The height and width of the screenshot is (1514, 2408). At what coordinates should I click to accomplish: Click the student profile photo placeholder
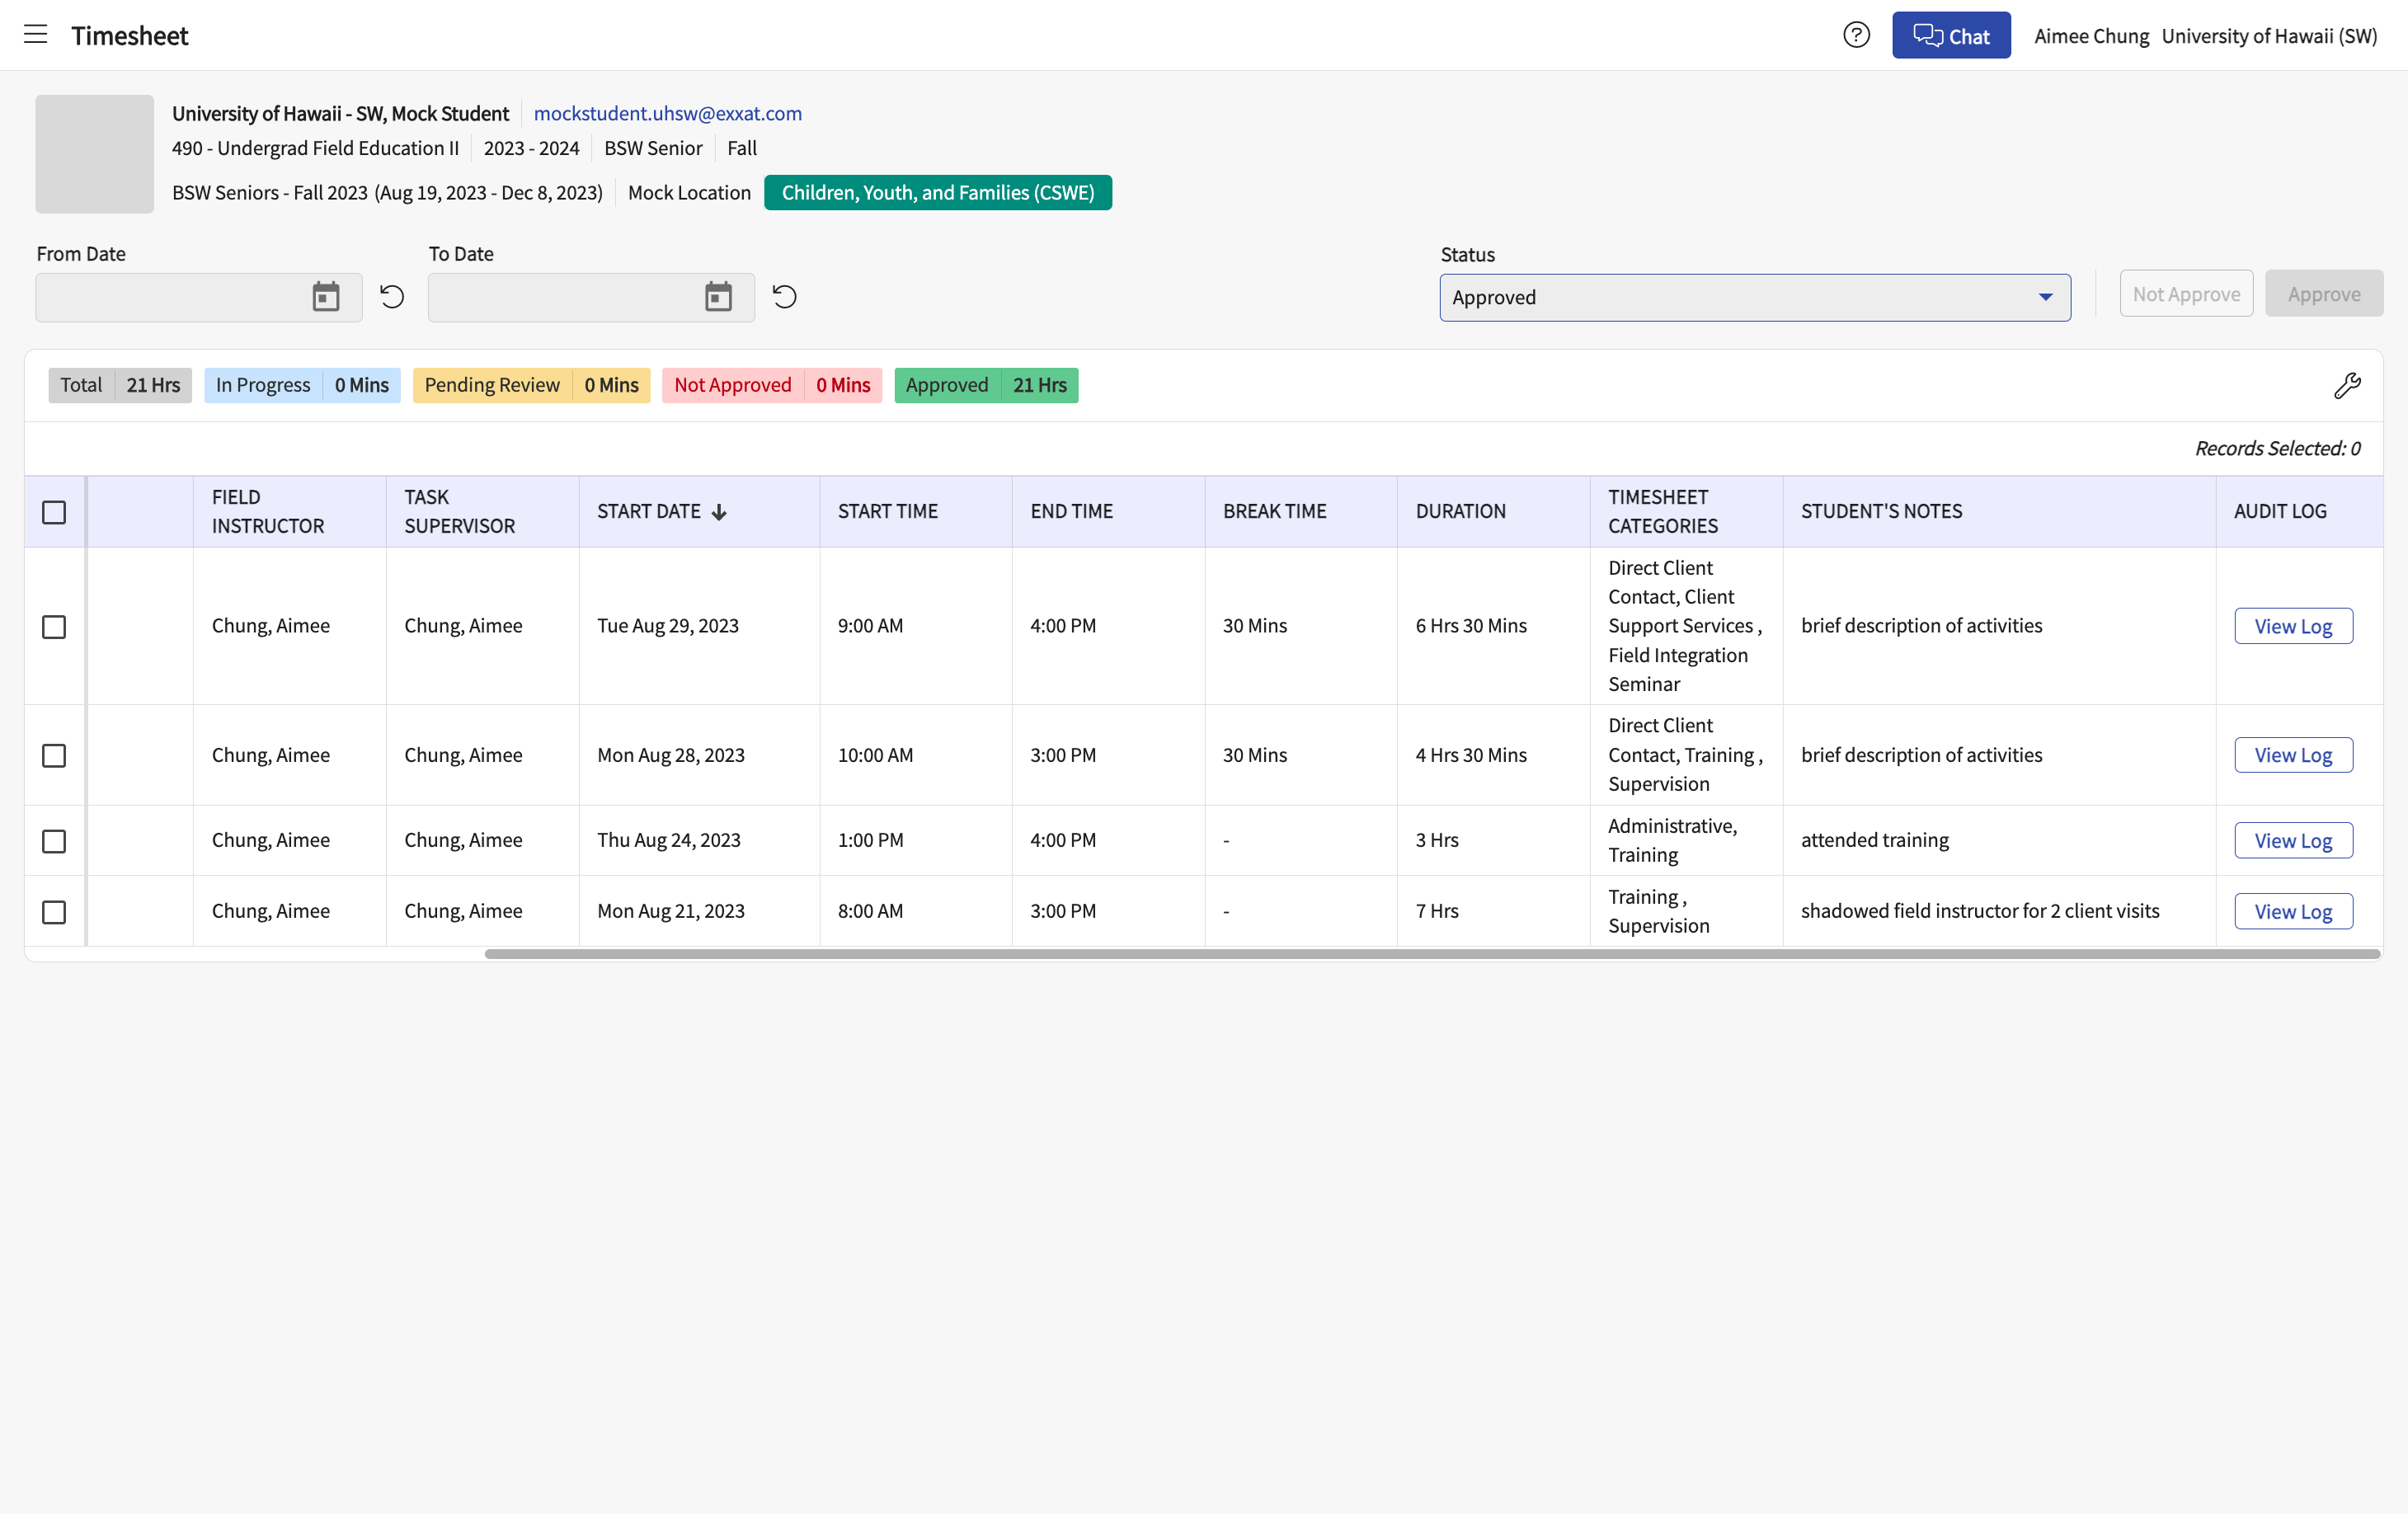(x=95, y=154)
